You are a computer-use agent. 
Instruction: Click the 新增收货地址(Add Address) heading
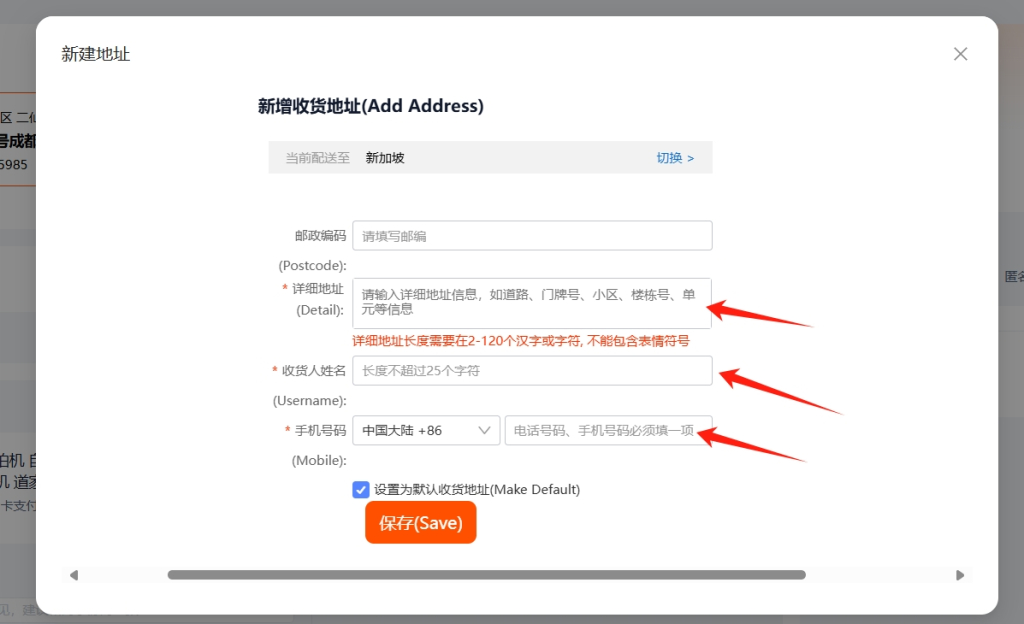point(371,106)
